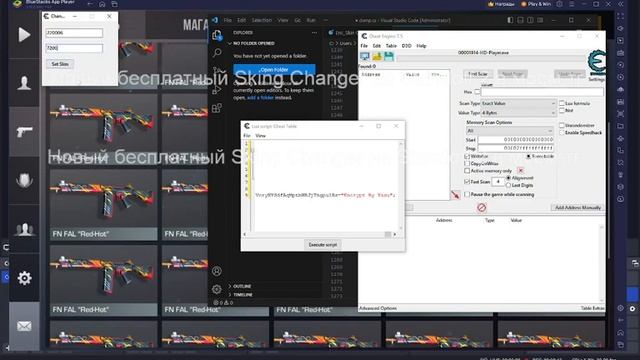Screen dimensions: 640x360
Task: Click the BlueStacks home icon in title bar
Action: pyautogui.click(x=102, y=4)
